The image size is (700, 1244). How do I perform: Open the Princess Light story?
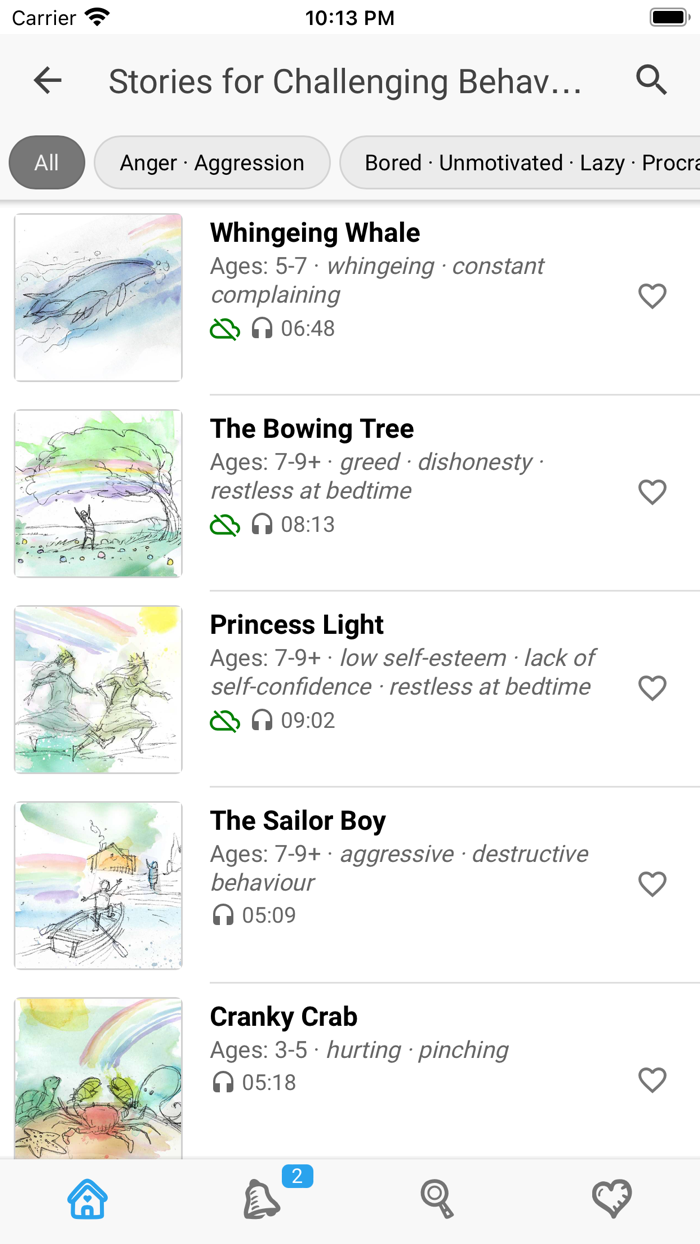(x=297, y=624)
